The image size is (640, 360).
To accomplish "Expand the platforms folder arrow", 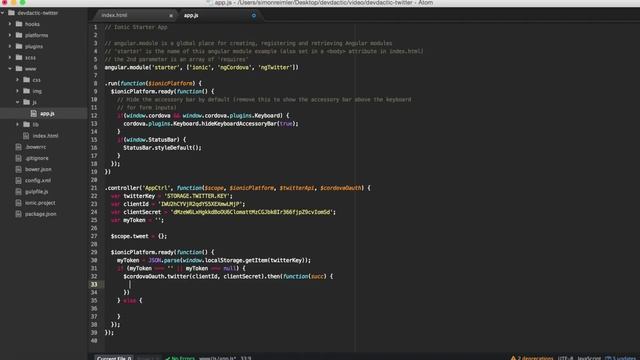I will pos(10,35).
